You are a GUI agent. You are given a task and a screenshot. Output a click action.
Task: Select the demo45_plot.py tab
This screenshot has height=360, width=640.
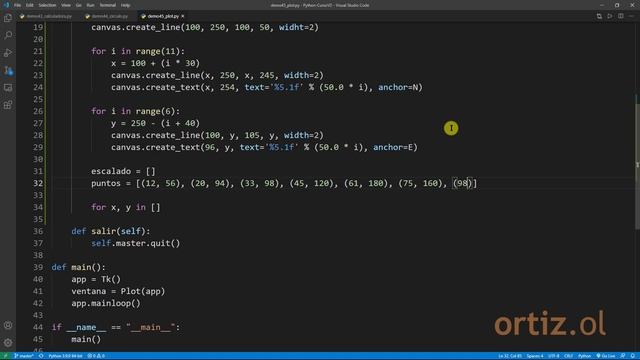click(x=162, y=16)
